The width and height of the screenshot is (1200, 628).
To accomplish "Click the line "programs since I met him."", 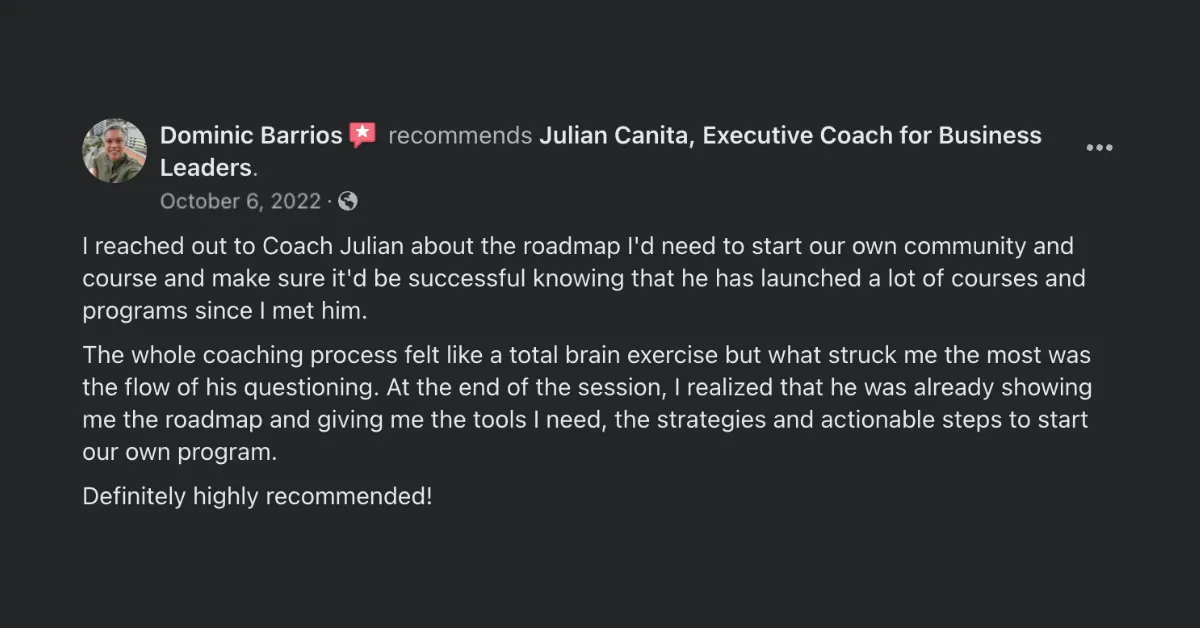I will point(225,311).
